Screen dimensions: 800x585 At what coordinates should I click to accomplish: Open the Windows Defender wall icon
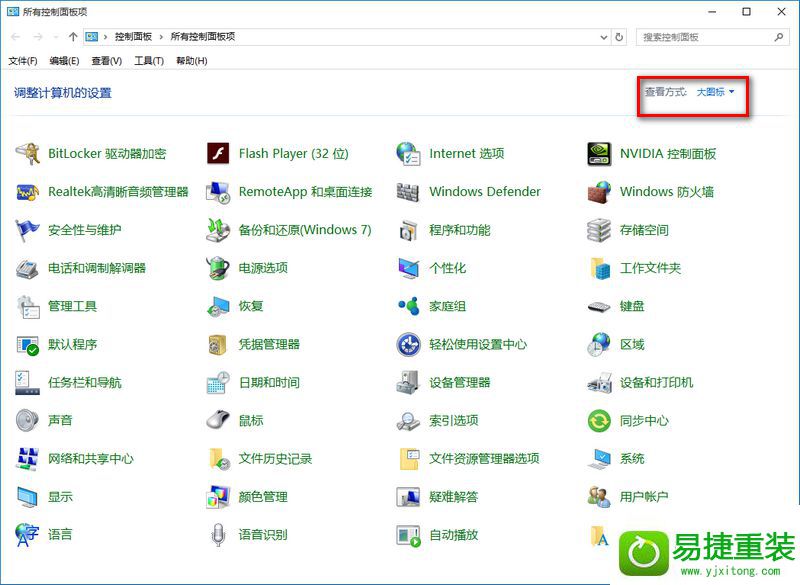408,192
